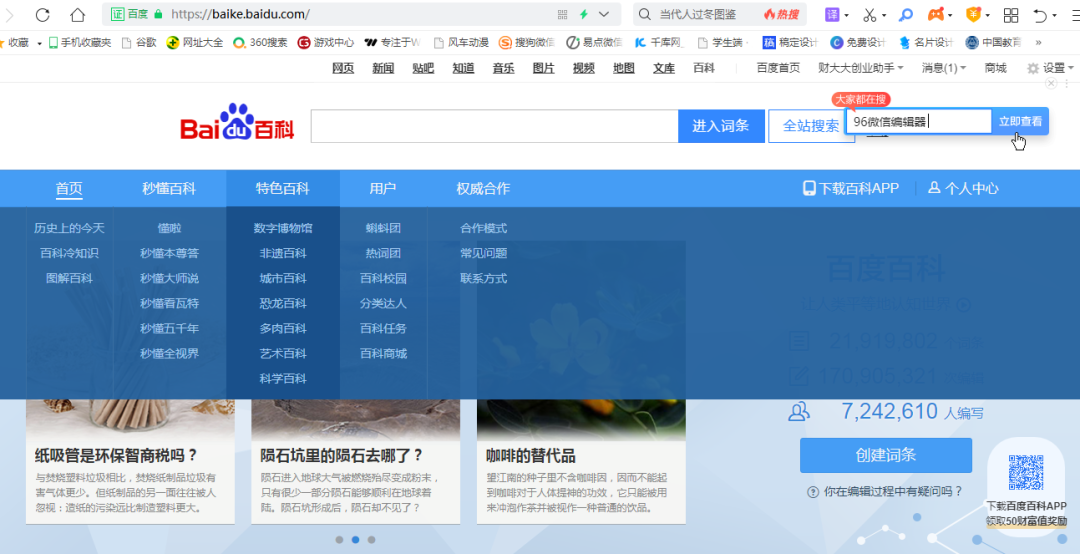Click the 下载百度百科APP QR code
Screen dimensions: 1080x554
pyautogui.click(x=1026, y=473)
